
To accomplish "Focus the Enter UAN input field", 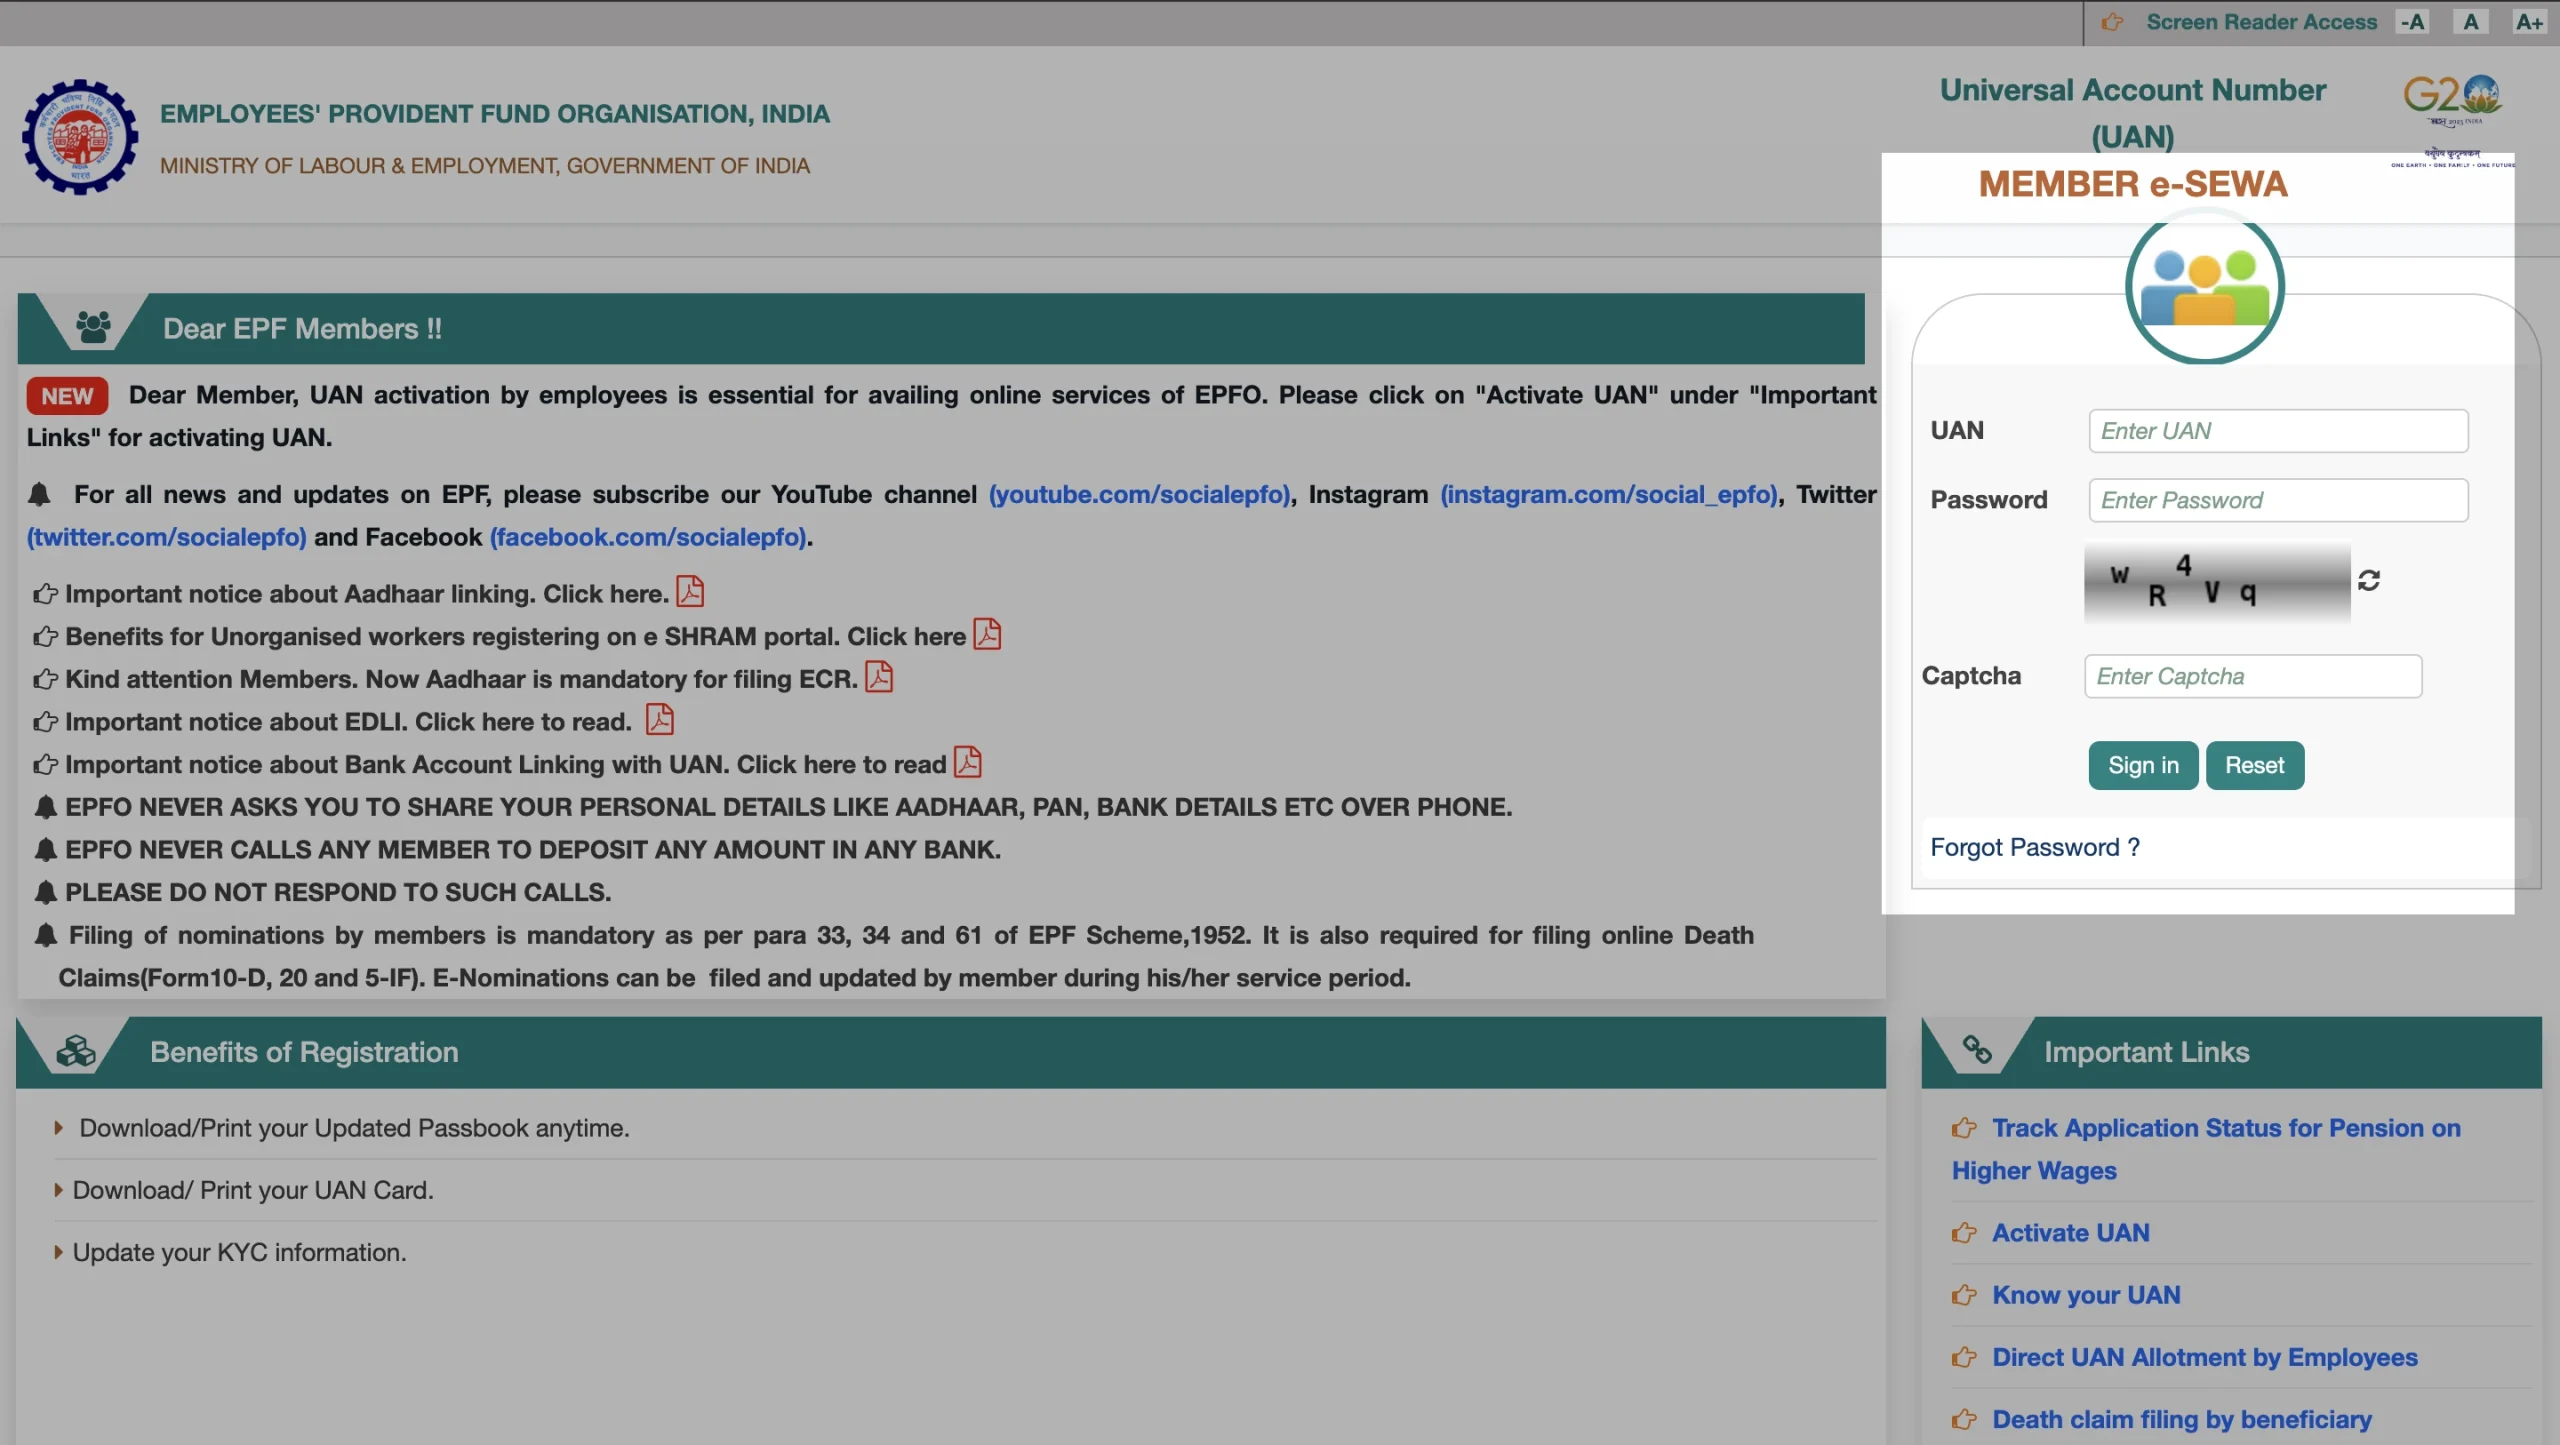I will pos(2278,431).
